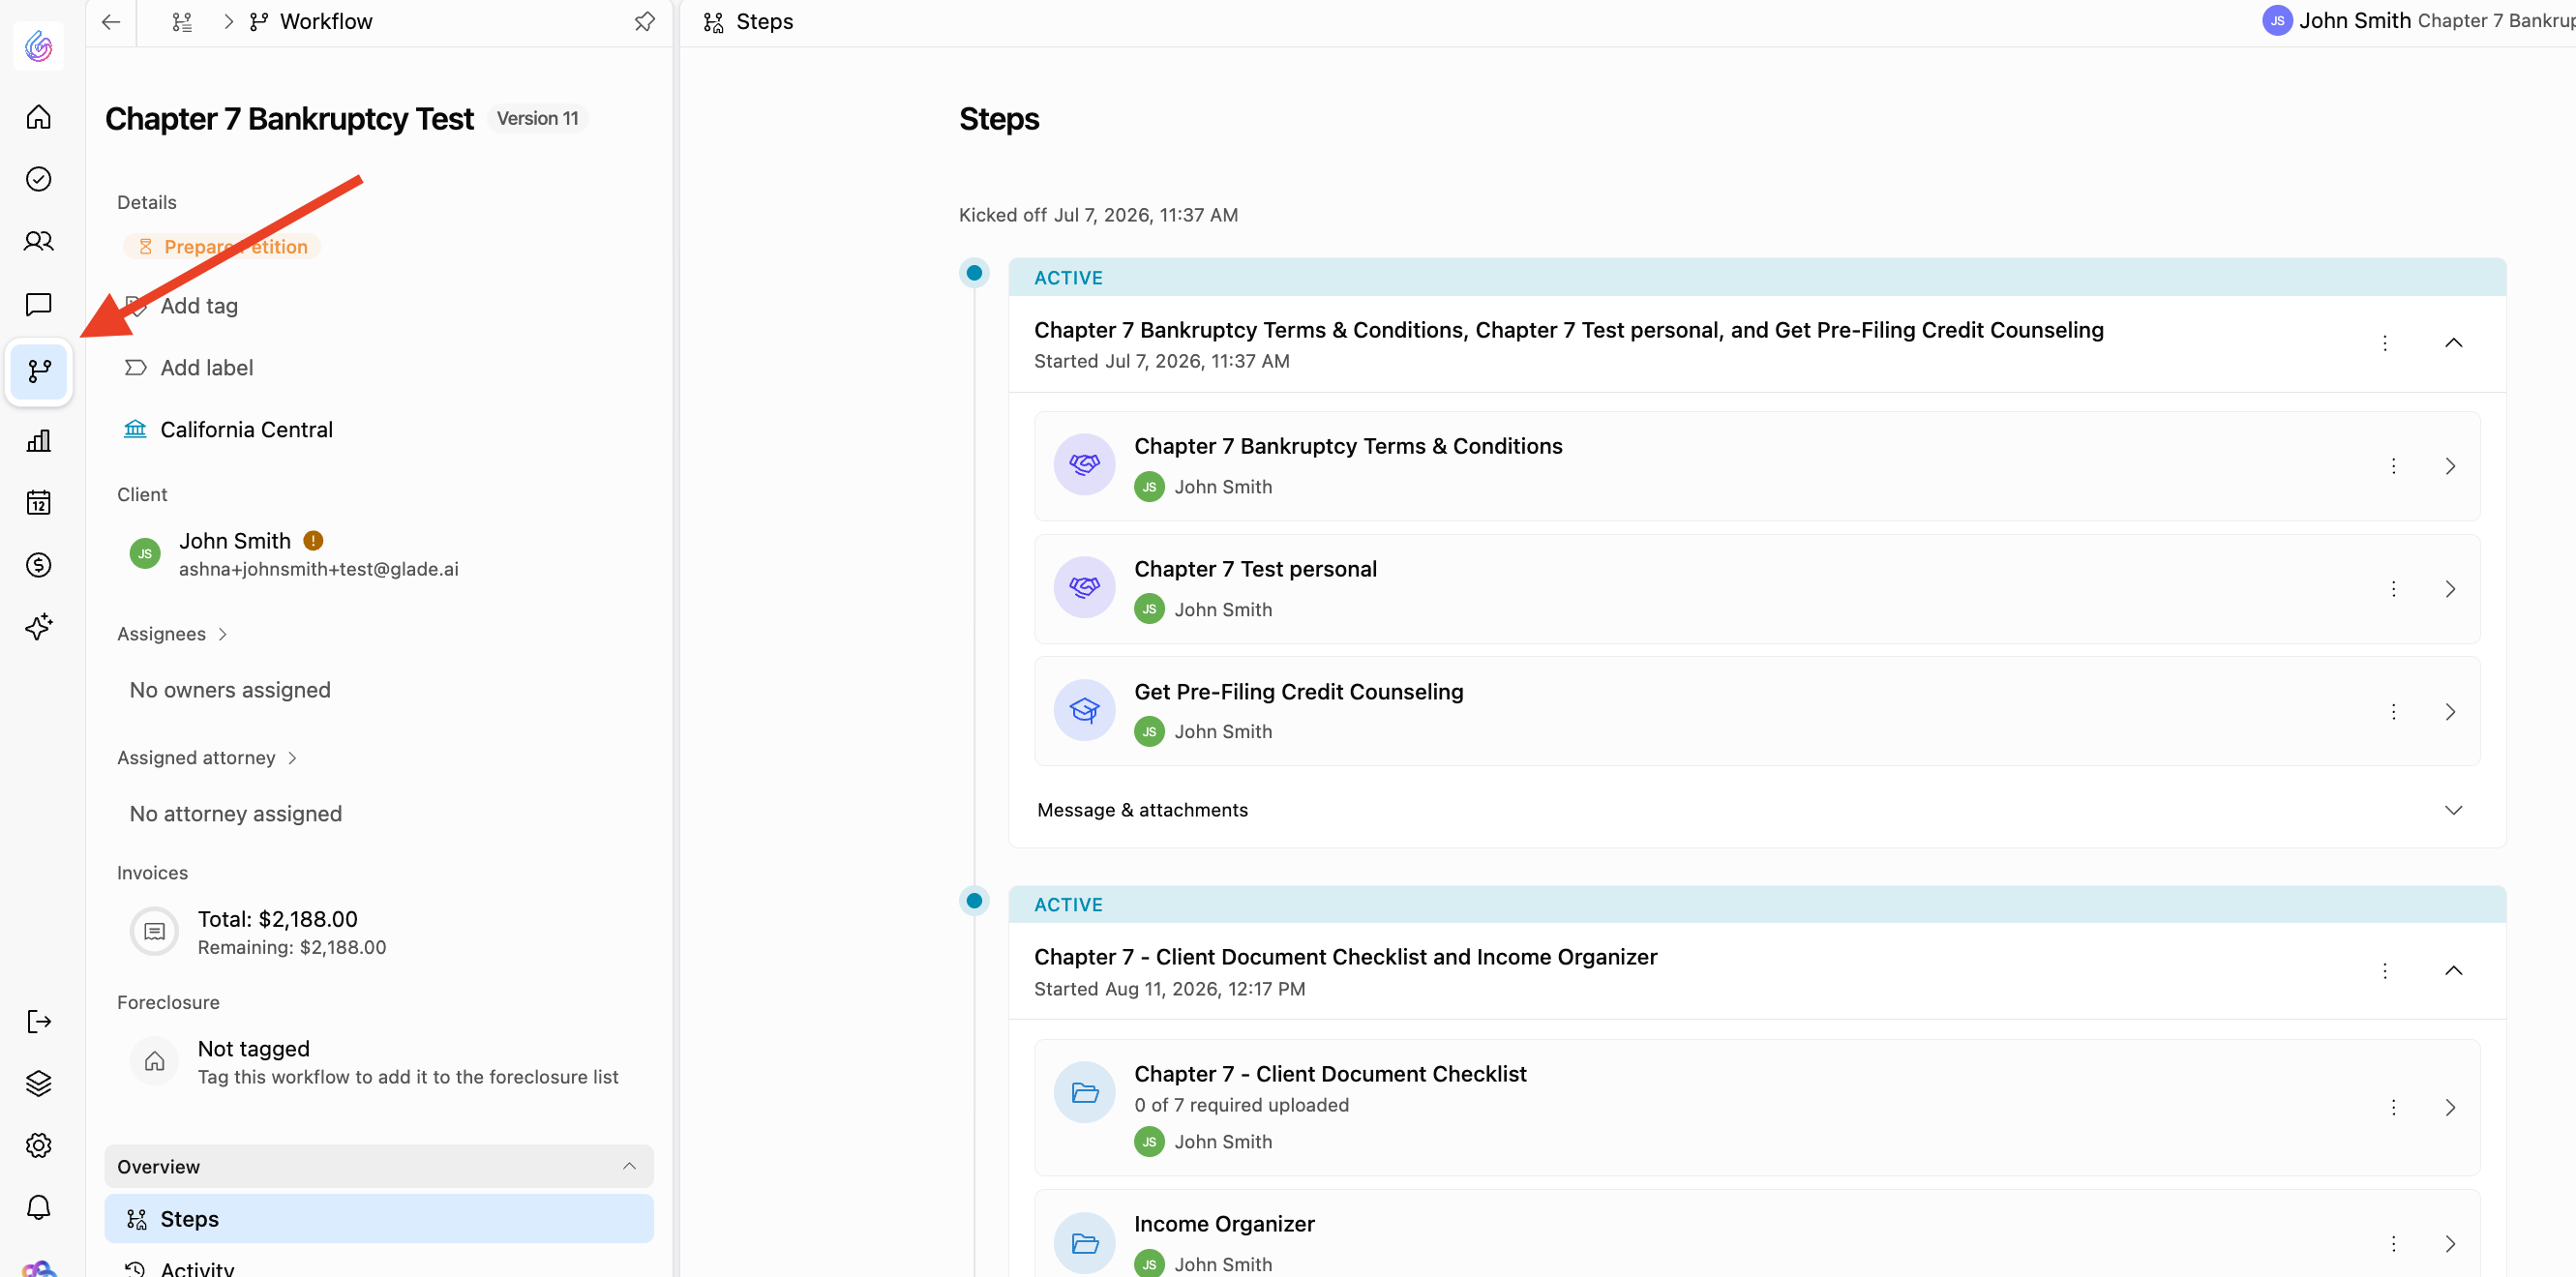
Task: Click Add tag
Action: pos(182,306)
